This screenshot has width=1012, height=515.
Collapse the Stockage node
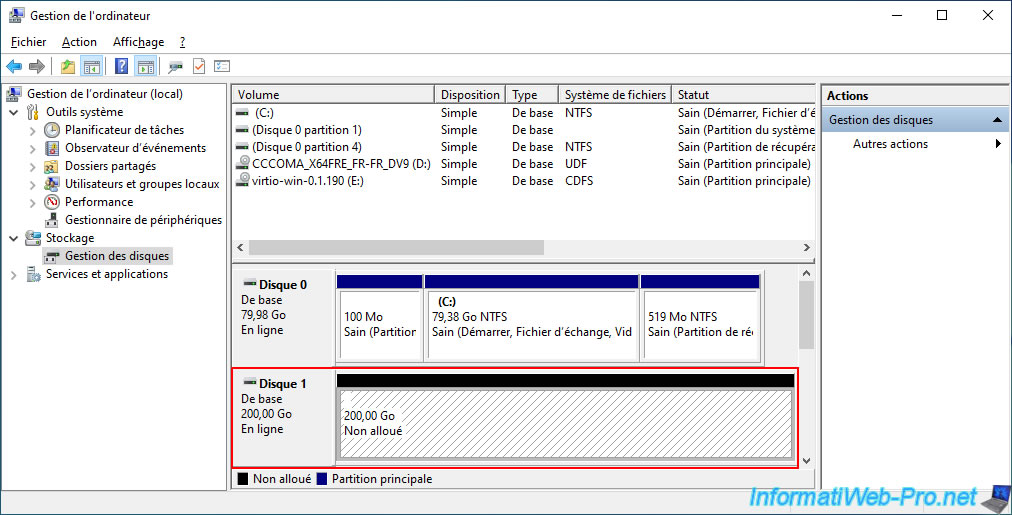[14, 239]
